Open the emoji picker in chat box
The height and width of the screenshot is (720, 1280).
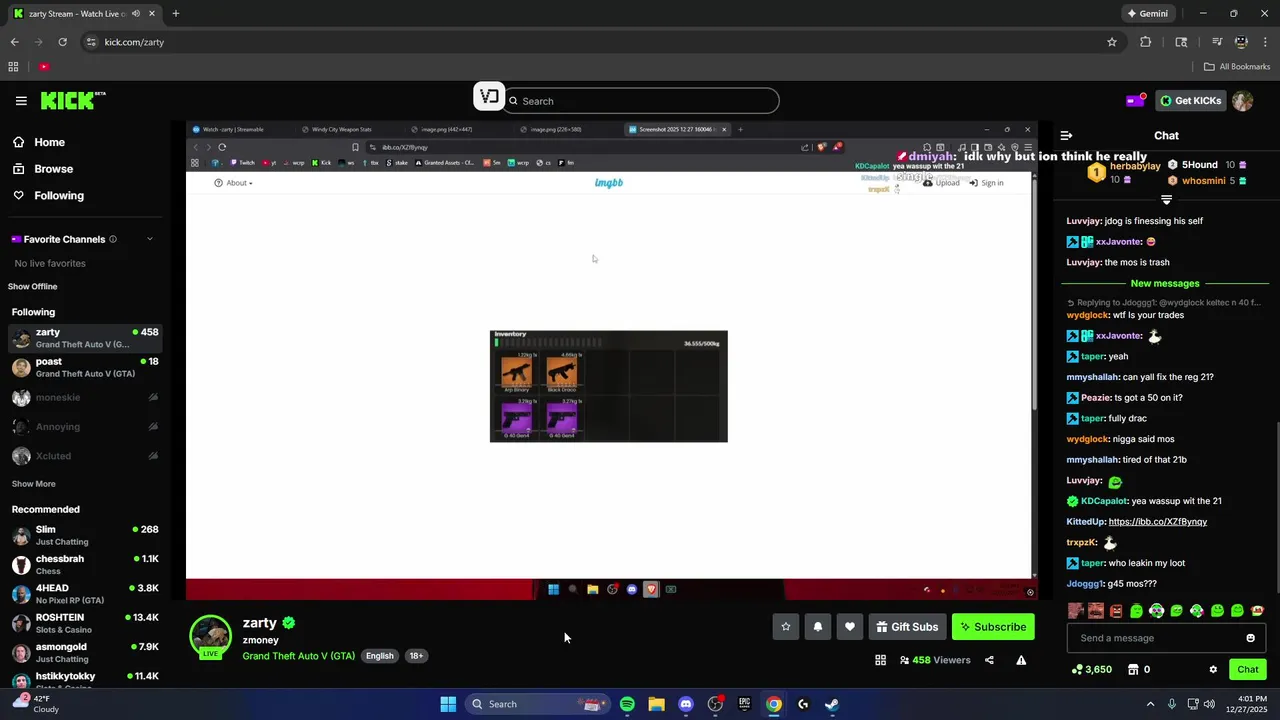pos(1250,638)
